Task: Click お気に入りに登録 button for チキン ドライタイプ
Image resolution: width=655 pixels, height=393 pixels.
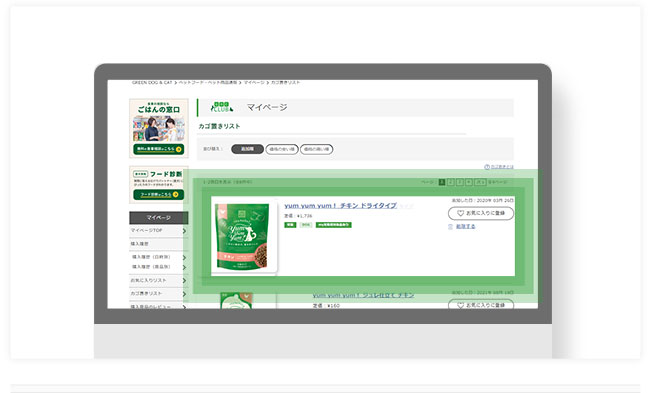Action: [481, 213]
